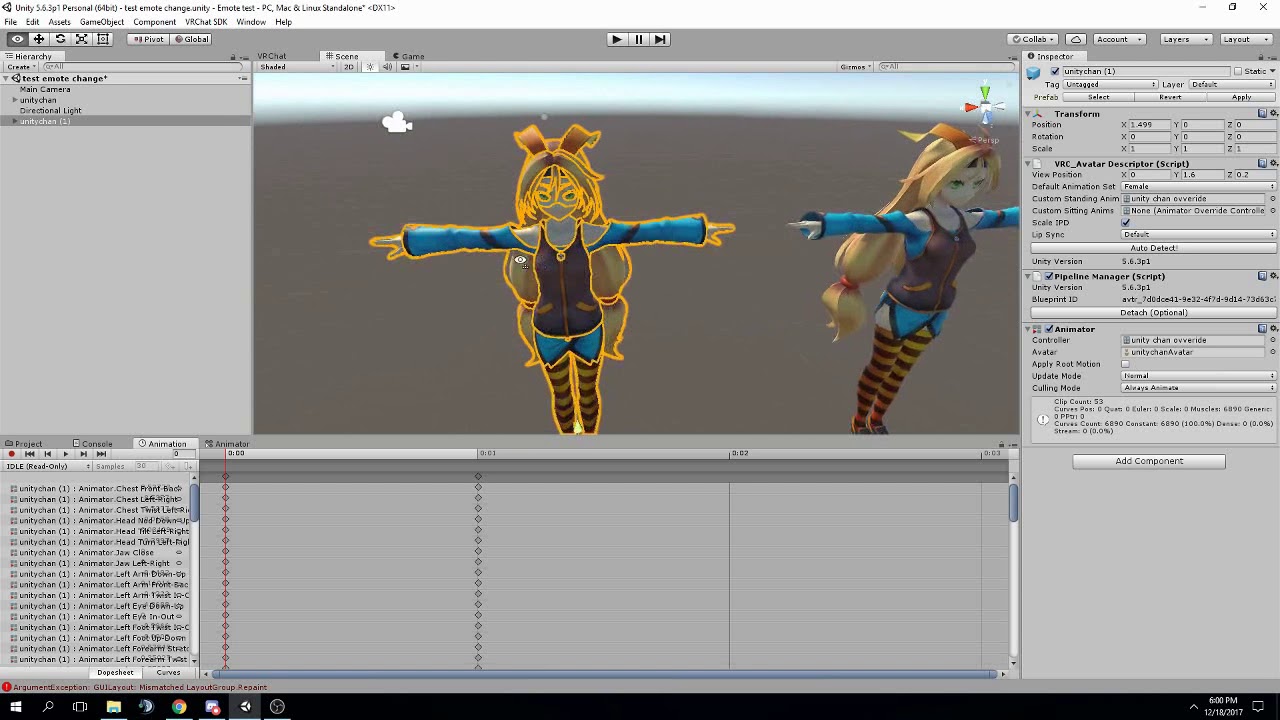Viewport: 1280px width, 720px height.
Task: Toggle Animator component enabled checkbox
Action: [x=1049, y=329]
